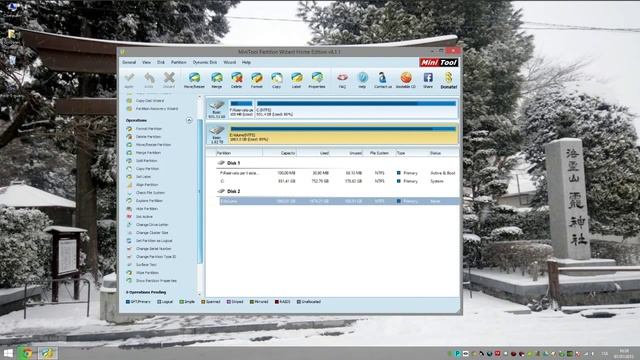This screenshot has height=360, width=640.
Task: Select the second disk icon in disk map
Action: [217, 134]
